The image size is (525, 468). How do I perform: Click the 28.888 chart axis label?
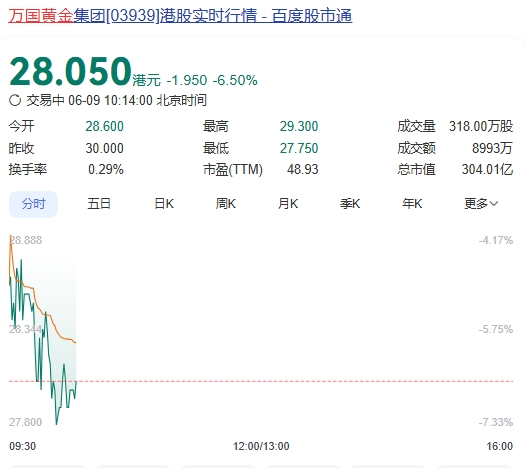tap(25, 240)
